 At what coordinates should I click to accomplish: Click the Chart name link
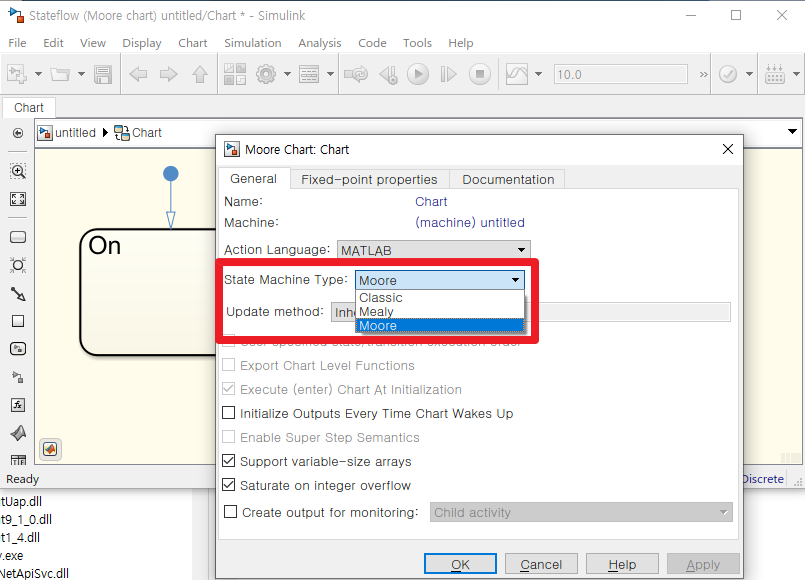click(x=431, y=201)
